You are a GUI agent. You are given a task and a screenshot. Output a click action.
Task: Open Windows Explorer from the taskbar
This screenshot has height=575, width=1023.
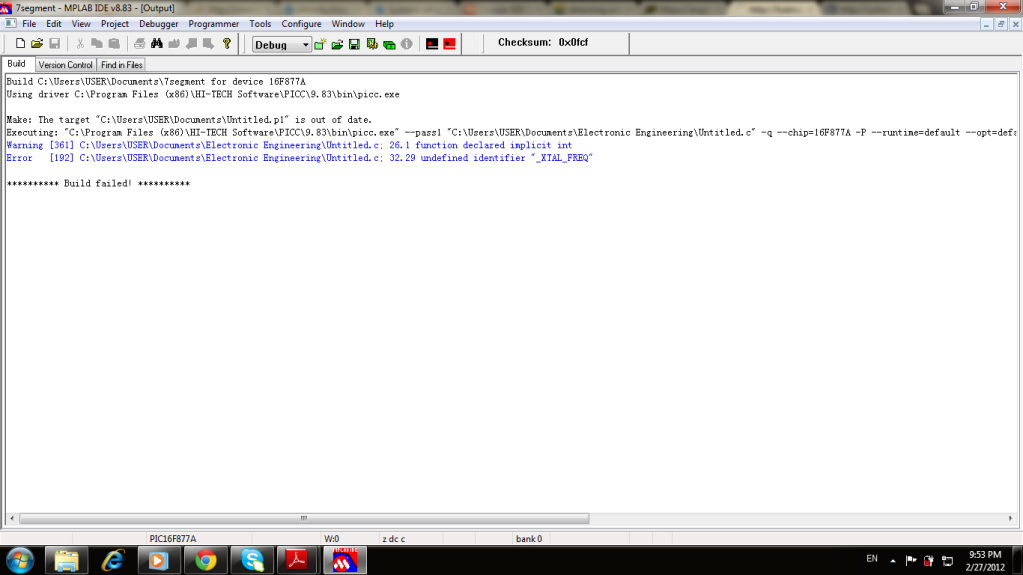click(67, 561)
